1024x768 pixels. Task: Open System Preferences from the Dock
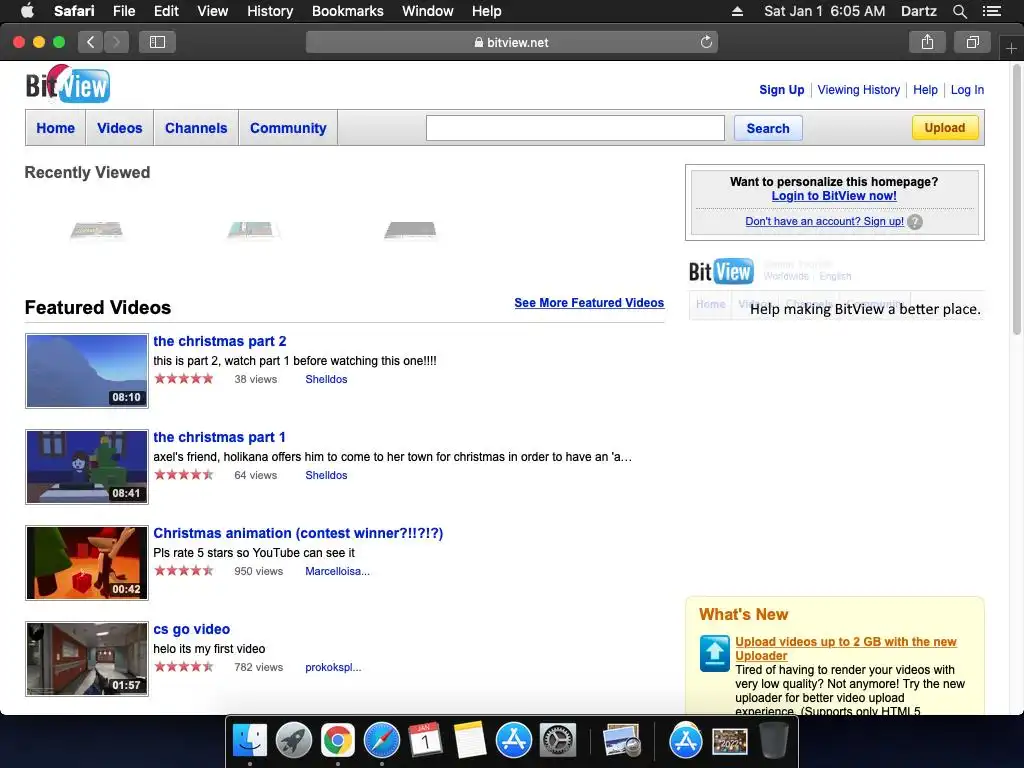click(x=557, y=741)
